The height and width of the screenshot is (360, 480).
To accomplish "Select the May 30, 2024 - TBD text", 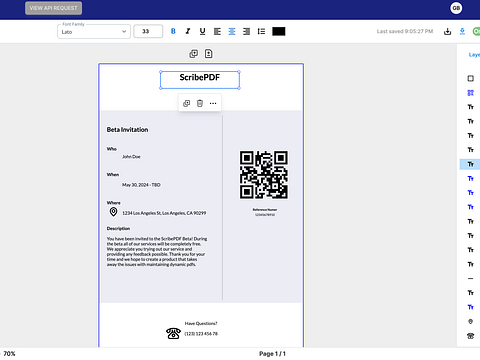I will (141, 185).
